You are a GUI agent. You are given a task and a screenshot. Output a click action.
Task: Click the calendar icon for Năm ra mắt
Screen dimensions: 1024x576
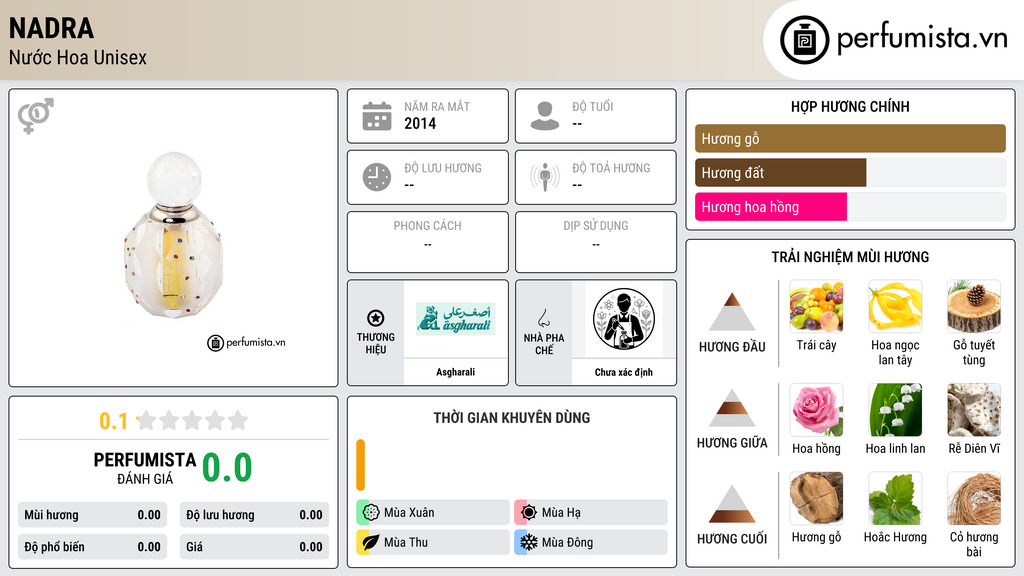coord(377,116)
